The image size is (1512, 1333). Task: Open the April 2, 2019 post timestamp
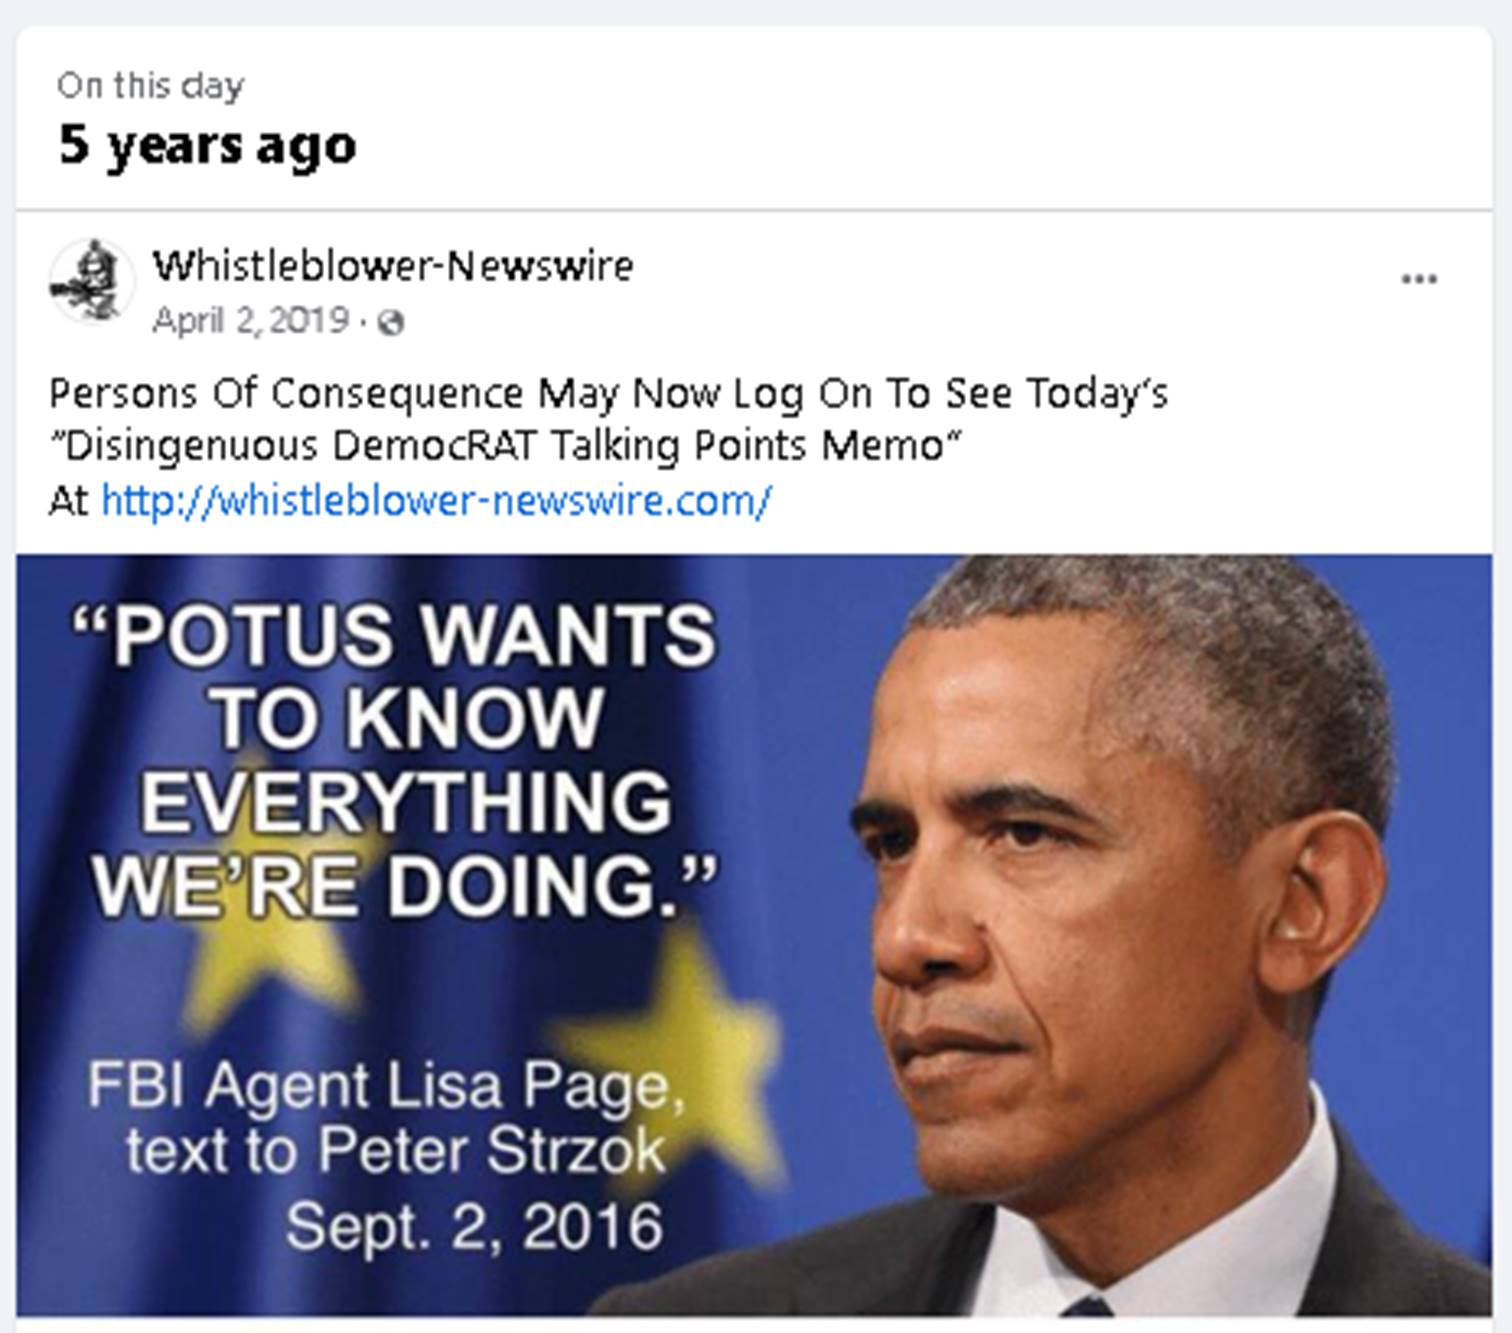tap(251, 321)
